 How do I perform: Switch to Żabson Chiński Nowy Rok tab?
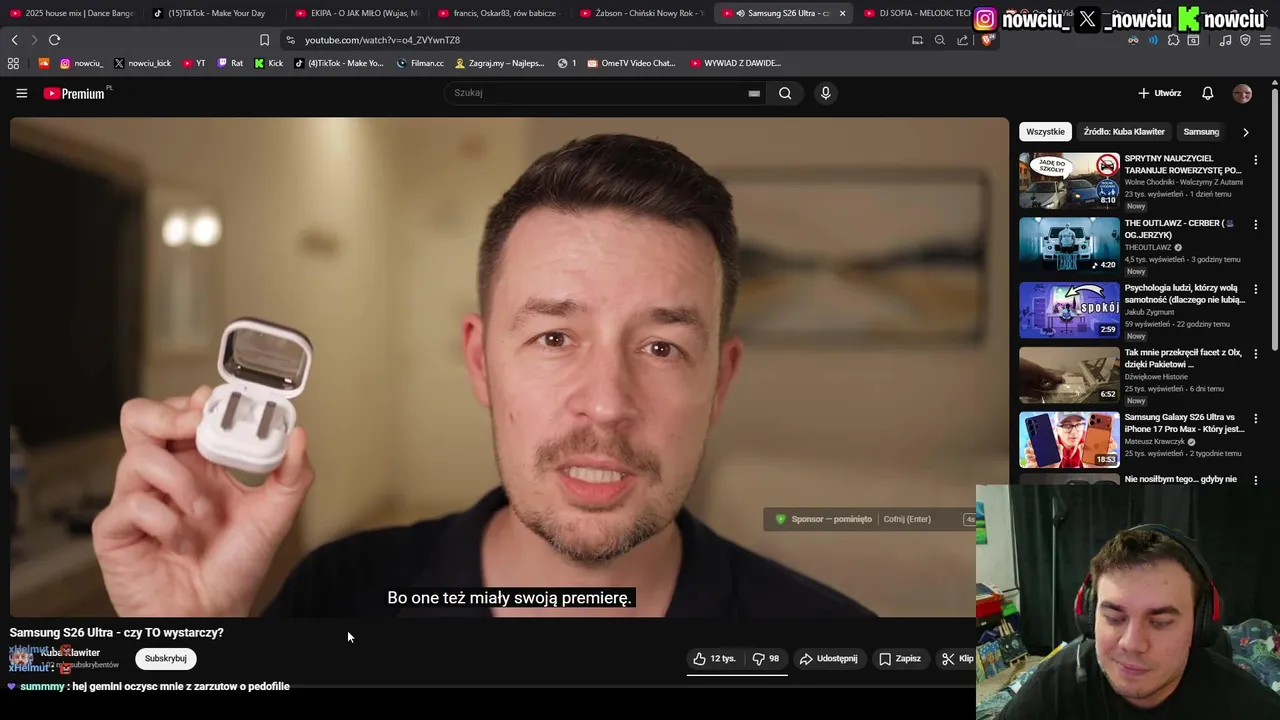point(643,13)
